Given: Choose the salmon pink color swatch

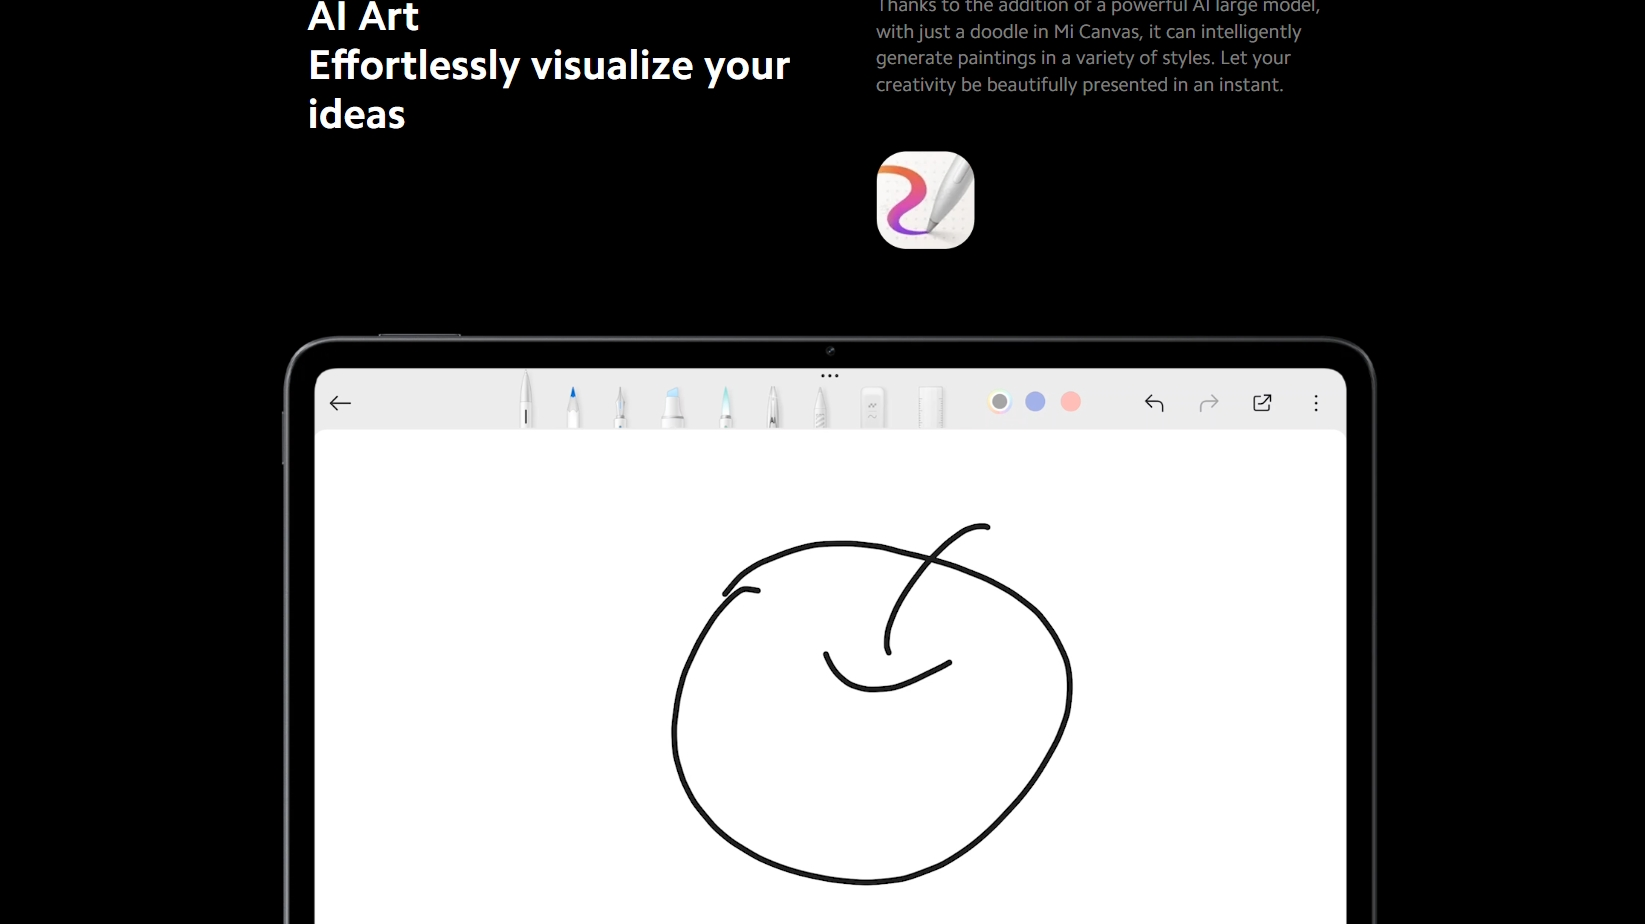Looking at the screenshot, I should [x=1071, y=401].
